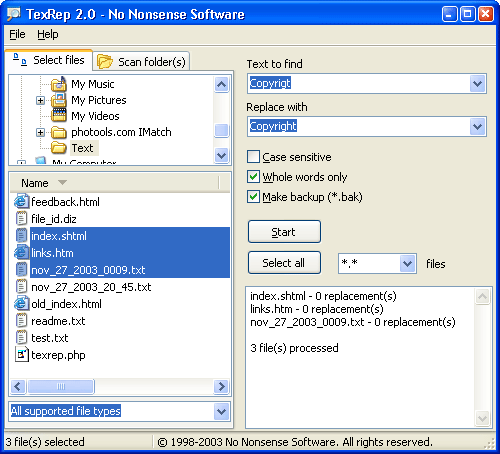Select readme.txt in the file list

tap(58, 321)
